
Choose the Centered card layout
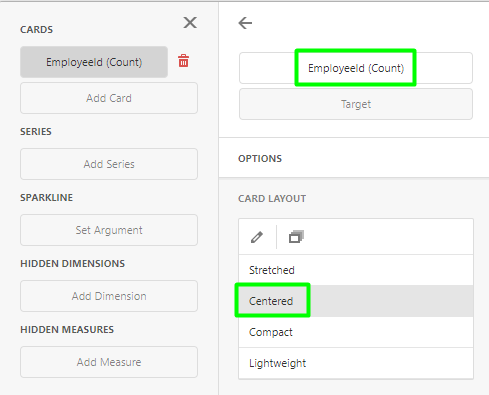point(356,301)
